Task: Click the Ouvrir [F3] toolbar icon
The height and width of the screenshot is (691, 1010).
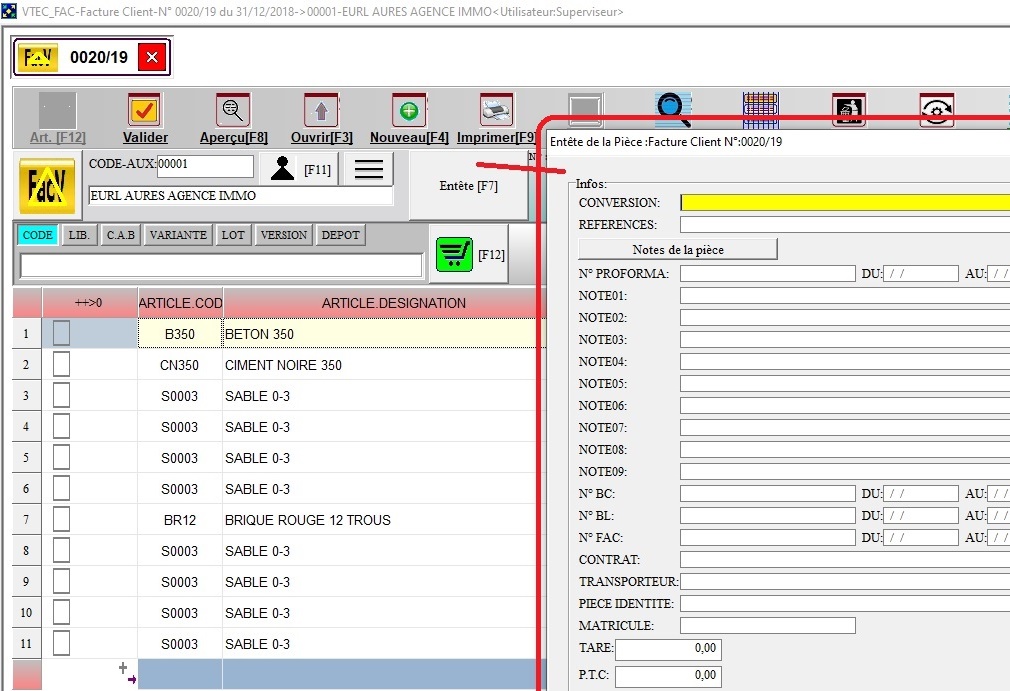Action: point(321,110)
